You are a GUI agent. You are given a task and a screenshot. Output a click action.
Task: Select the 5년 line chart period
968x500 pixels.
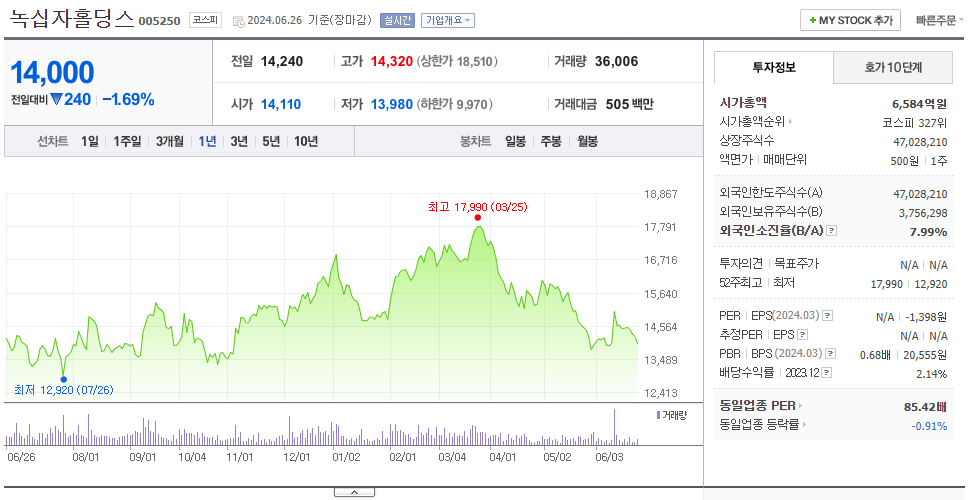(271, 141)
